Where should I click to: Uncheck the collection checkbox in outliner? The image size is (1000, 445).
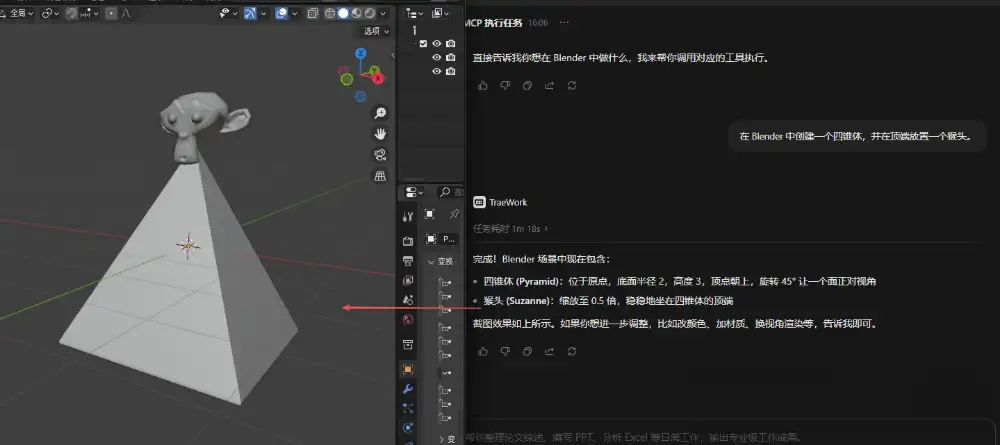[x=423, y=44]
